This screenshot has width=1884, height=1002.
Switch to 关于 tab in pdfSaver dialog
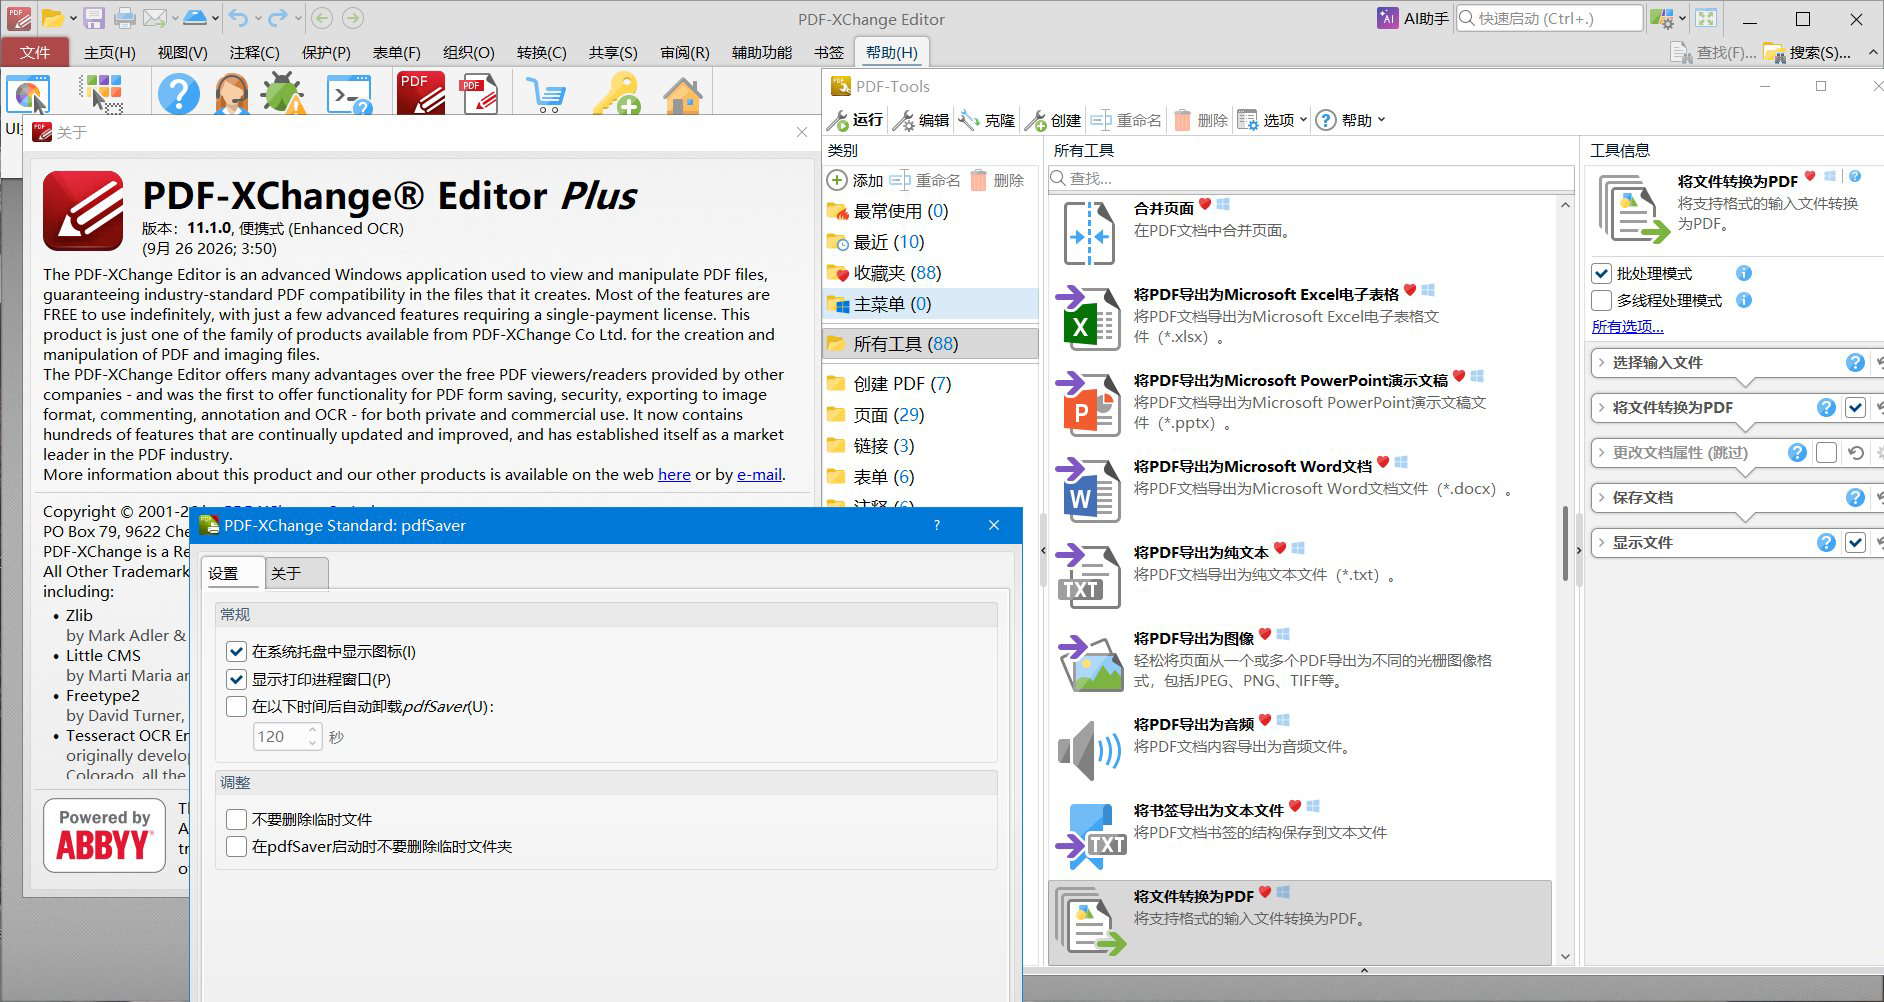pyautogui.click(x=296, y=573)
